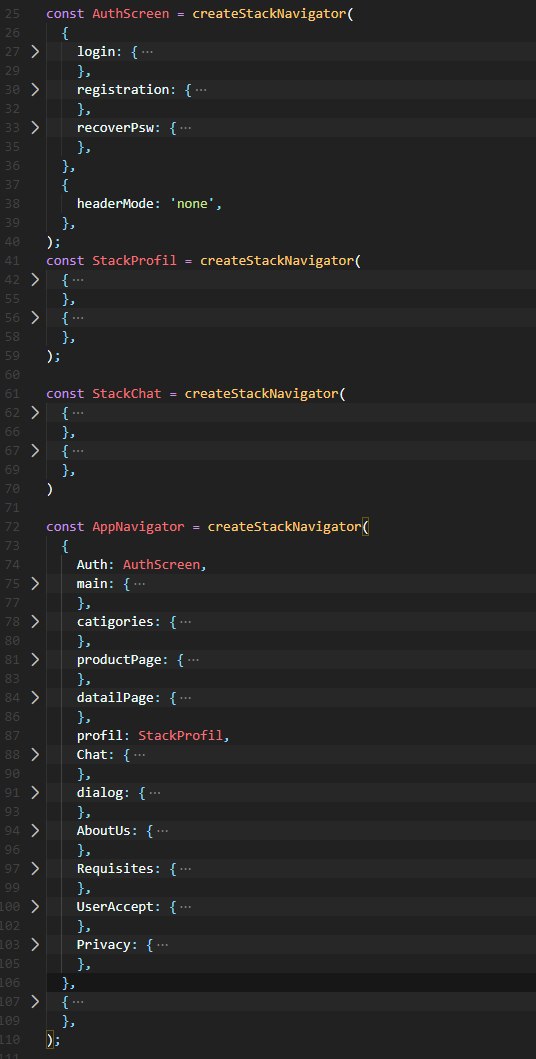Click the AuthScreen constant declaration

click(x=130, y=14)
